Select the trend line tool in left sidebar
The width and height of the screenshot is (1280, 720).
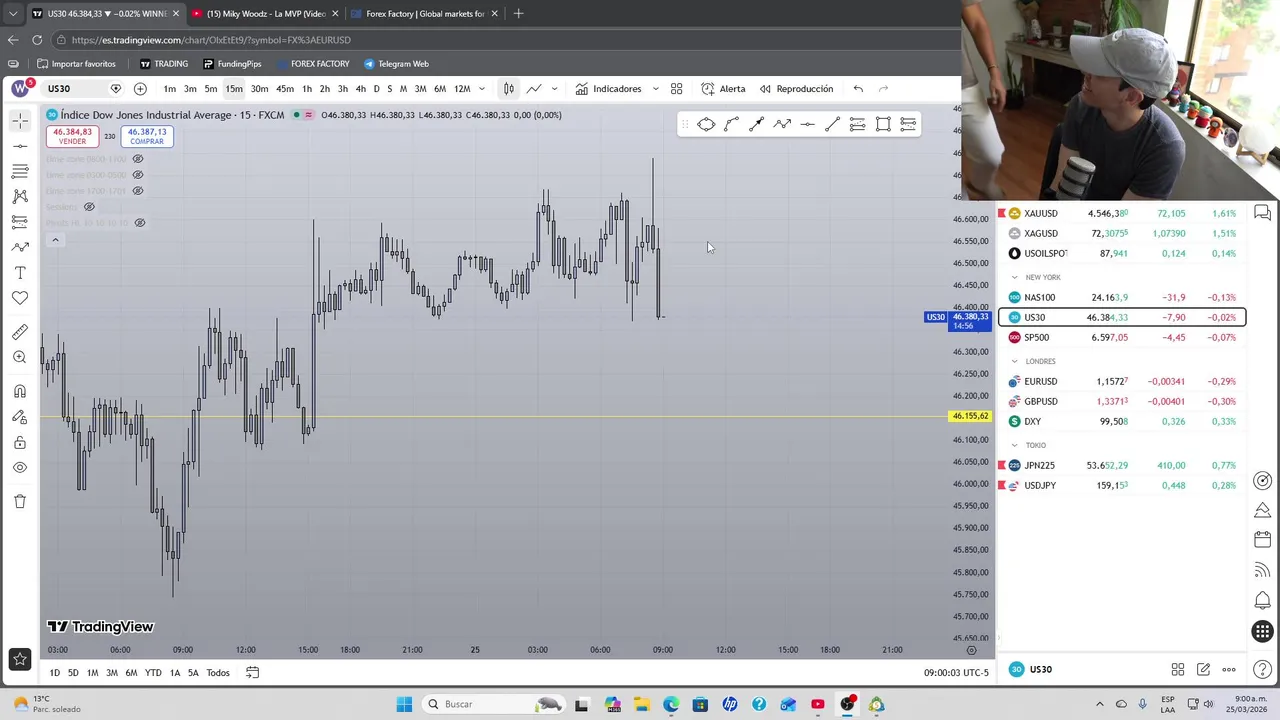(x=20, y=146)
